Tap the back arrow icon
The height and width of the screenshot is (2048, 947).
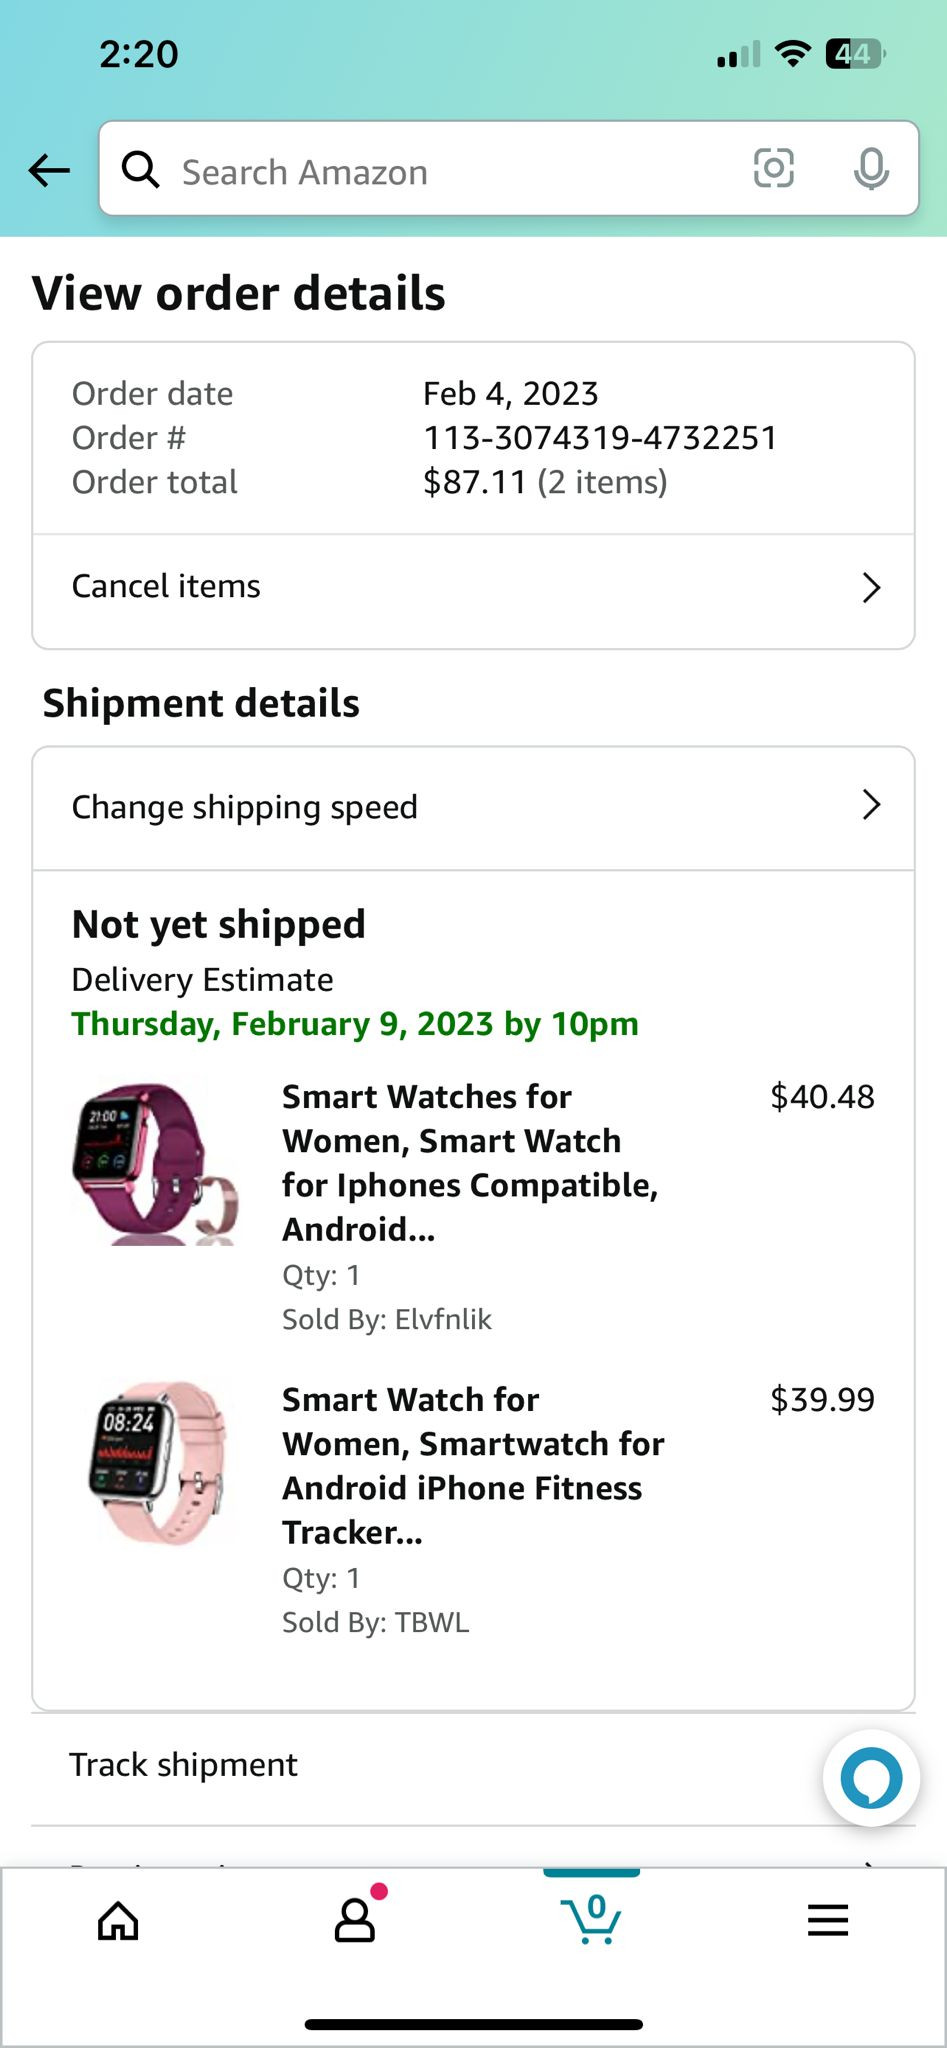coord(49,171)
